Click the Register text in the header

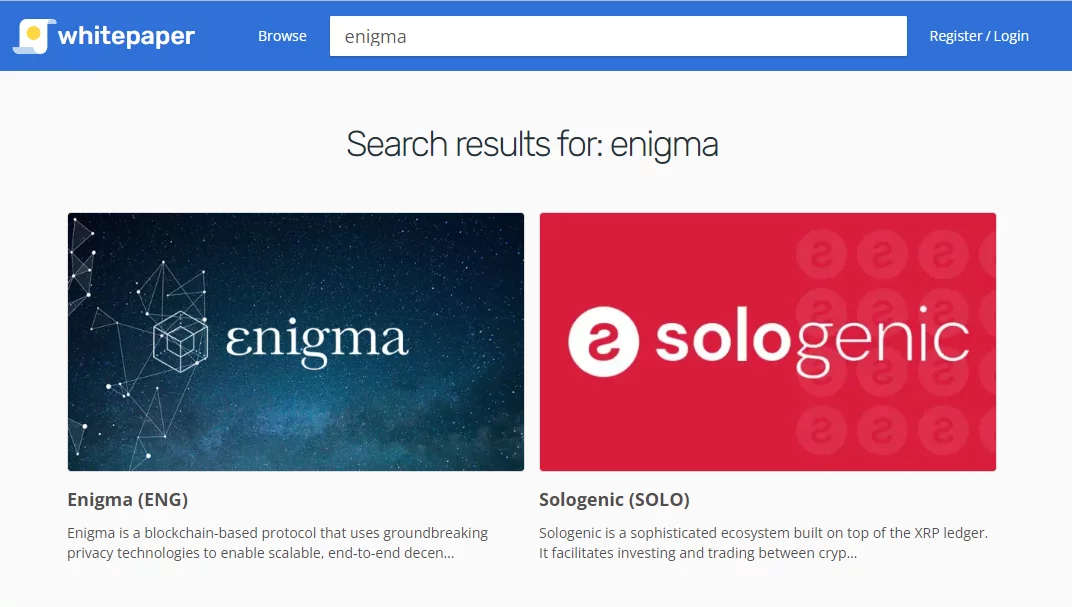coord(955,36)
